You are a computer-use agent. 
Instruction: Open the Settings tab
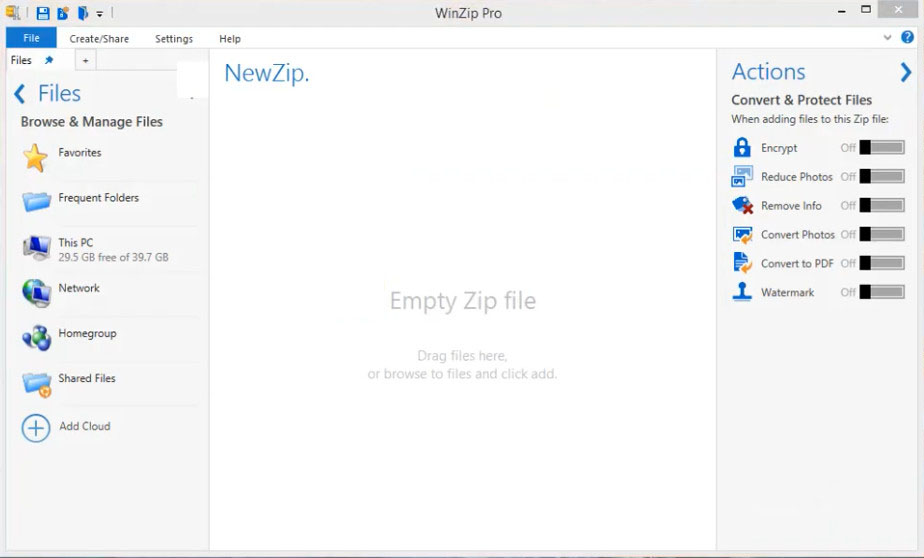coord(174,39)
